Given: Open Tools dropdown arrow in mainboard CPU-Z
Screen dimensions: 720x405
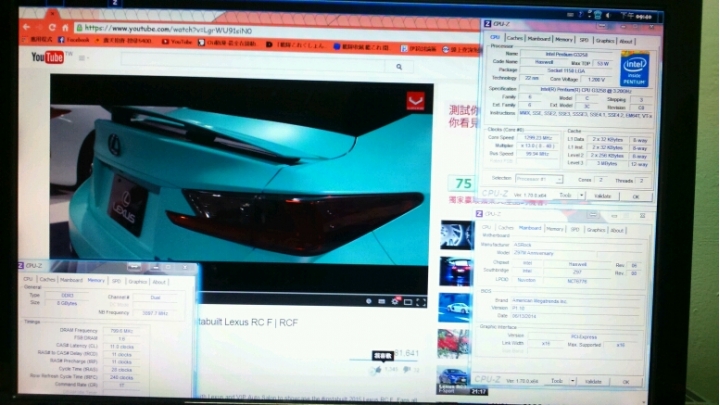Looking at the screenshot, I should 573,381.
